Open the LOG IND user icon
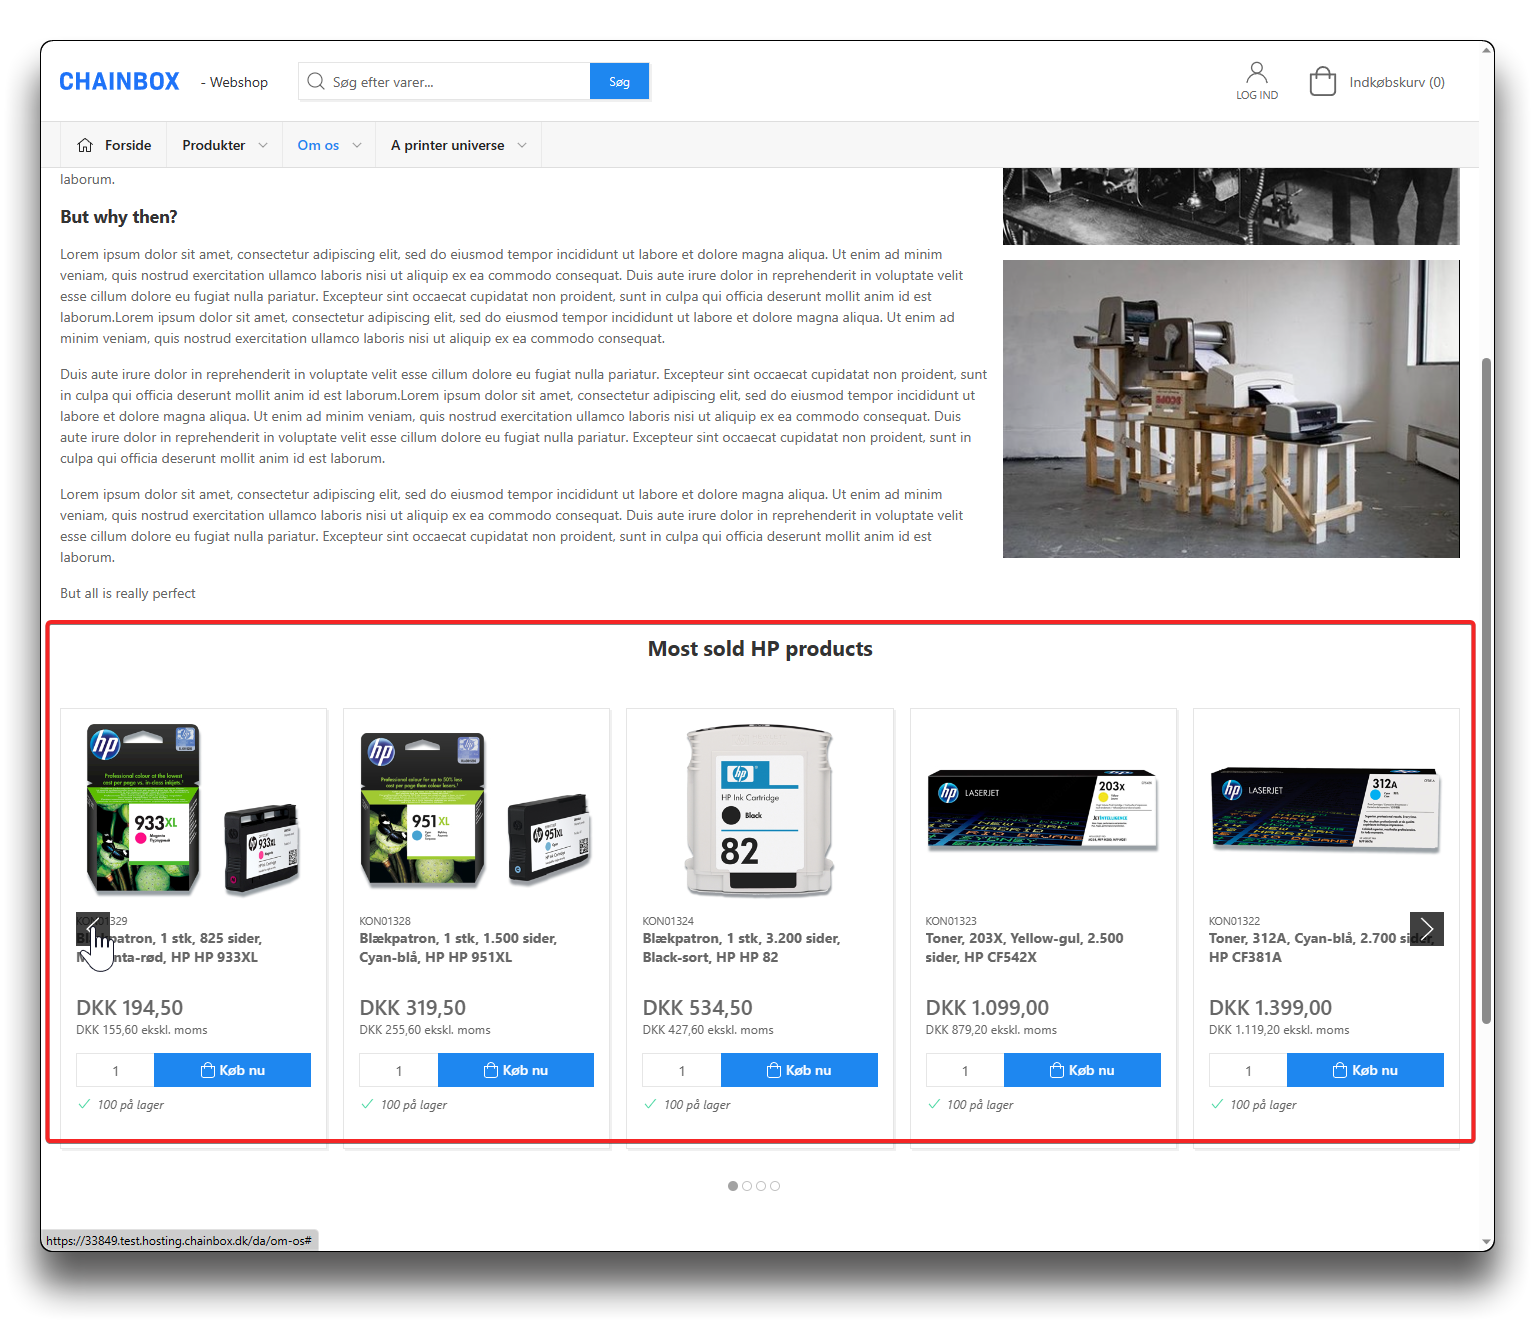Viewport: 1535px width, 1324px height. [x=1257, y=81]
